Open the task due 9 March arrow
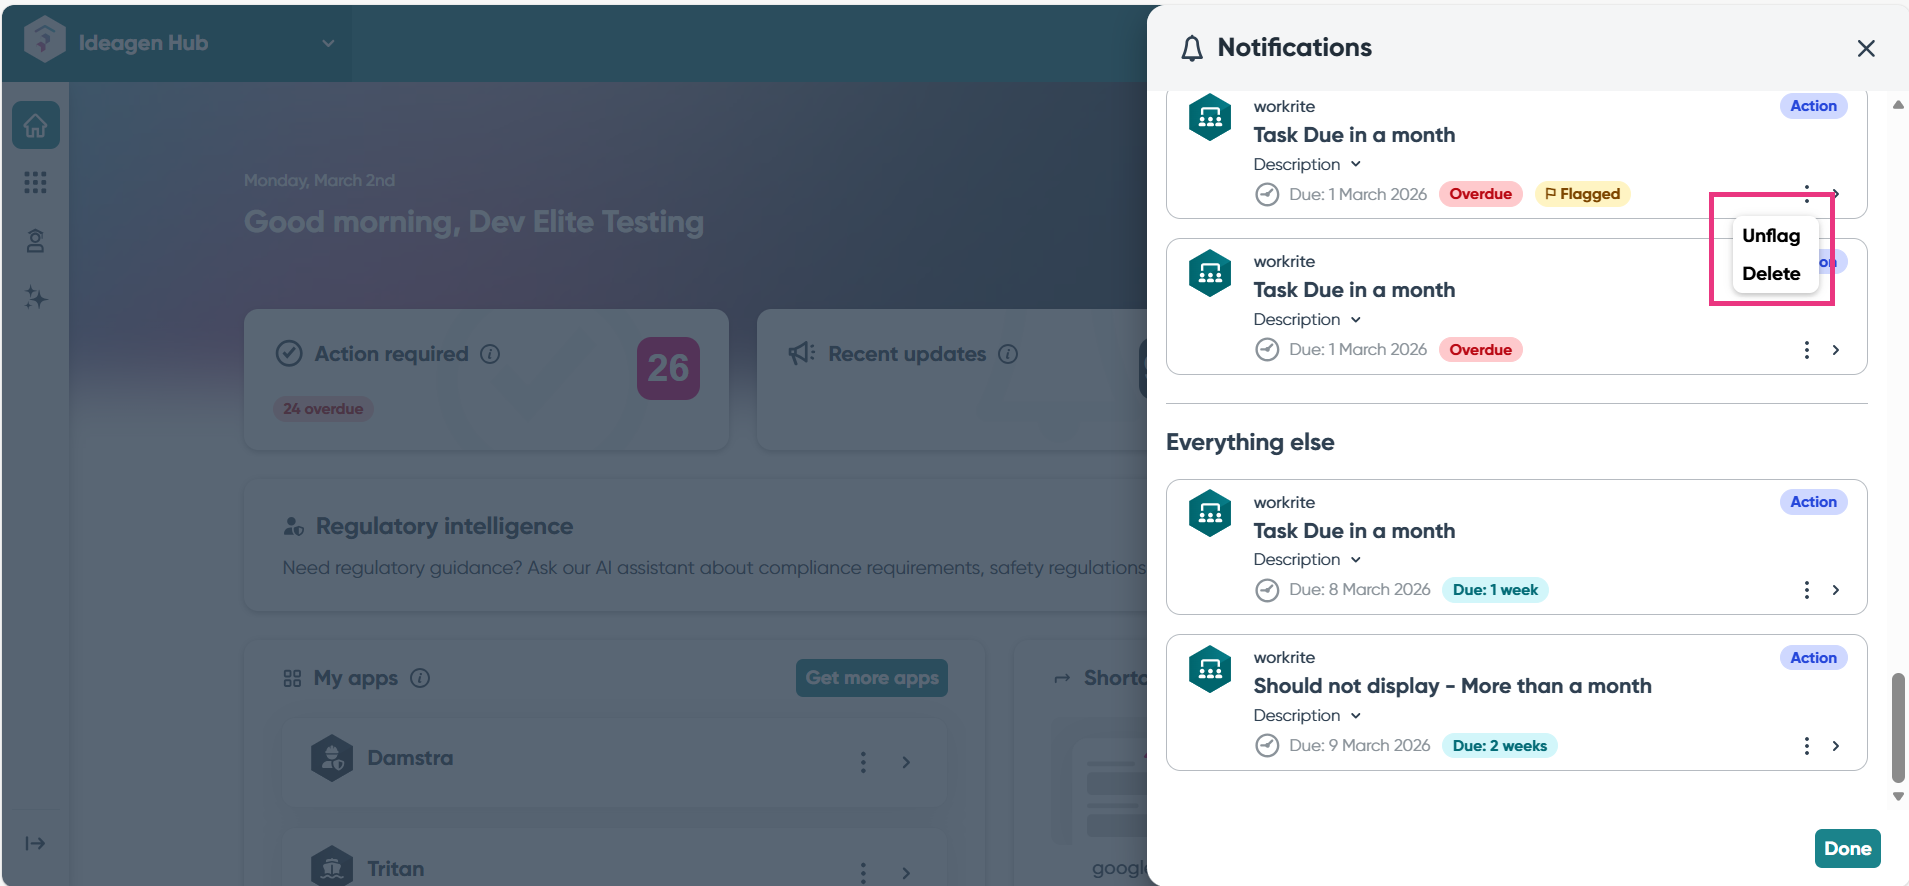This screenshot has height=886, width=1909. [1836, 746]
